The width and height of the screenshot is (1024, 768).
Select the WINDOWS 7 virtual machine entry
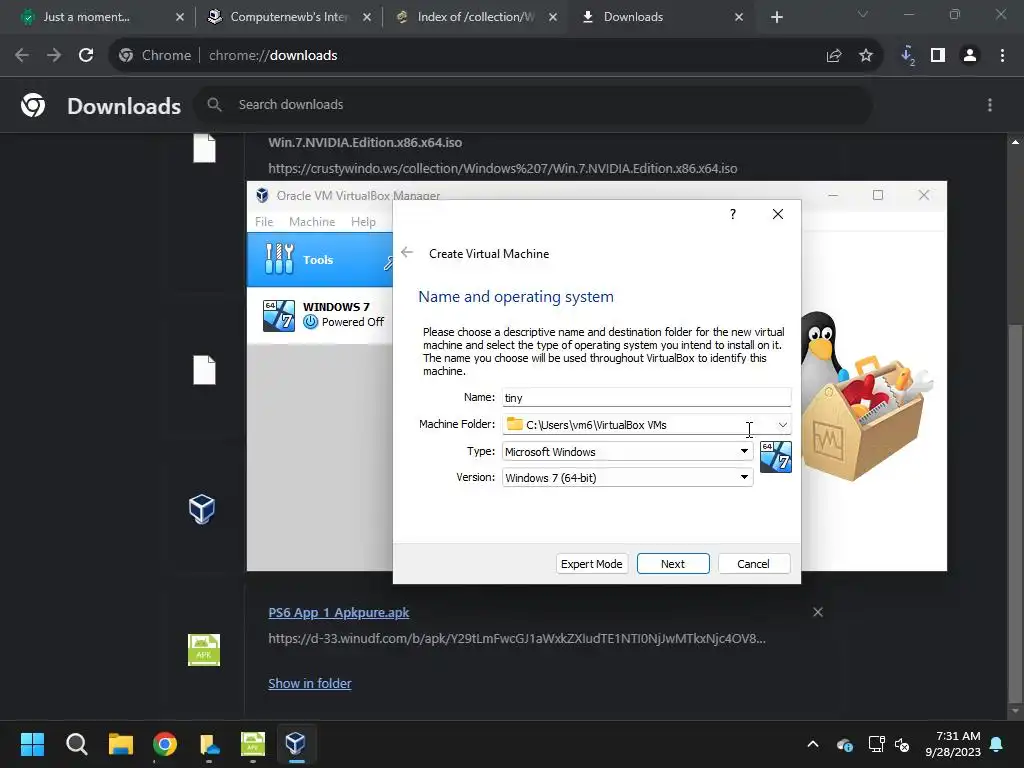[x=320, y=315]
